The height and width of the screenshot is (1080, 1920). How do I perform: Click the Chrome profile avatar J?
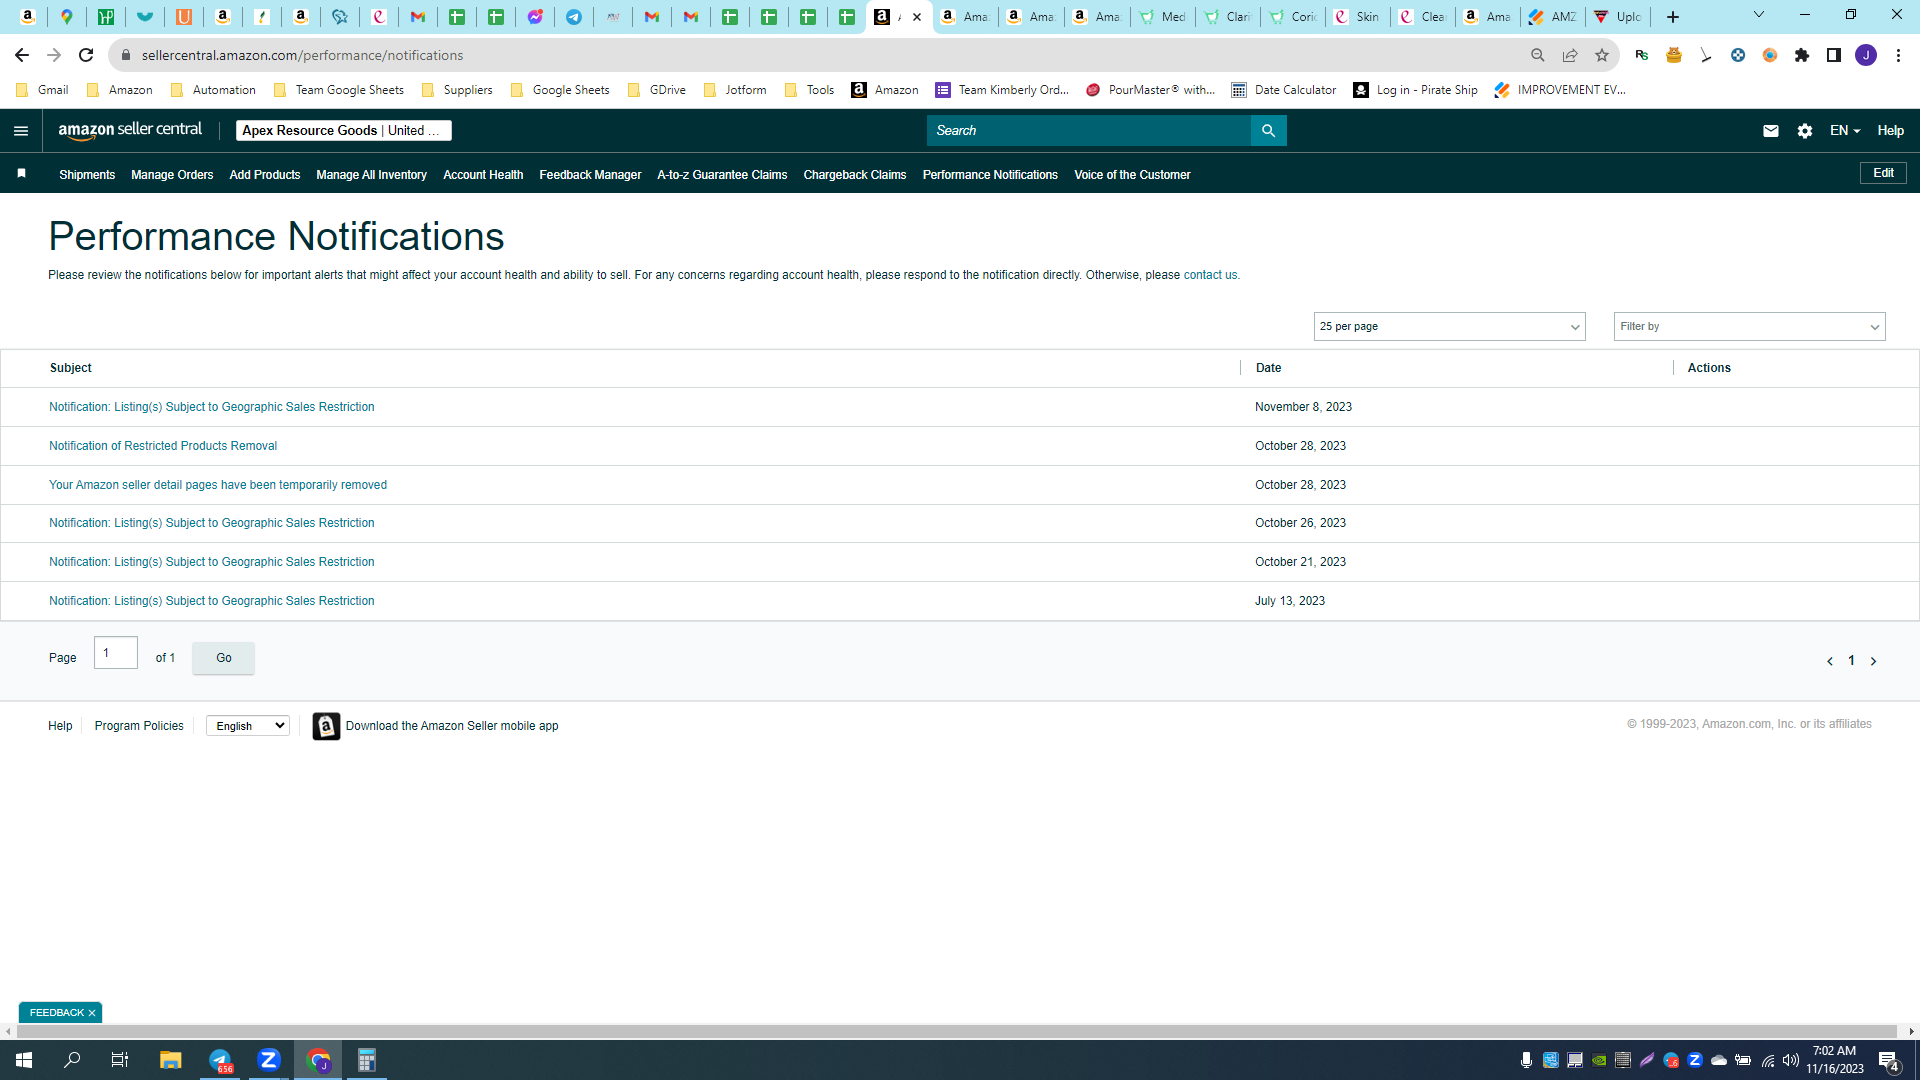(x=1866, y=55)
